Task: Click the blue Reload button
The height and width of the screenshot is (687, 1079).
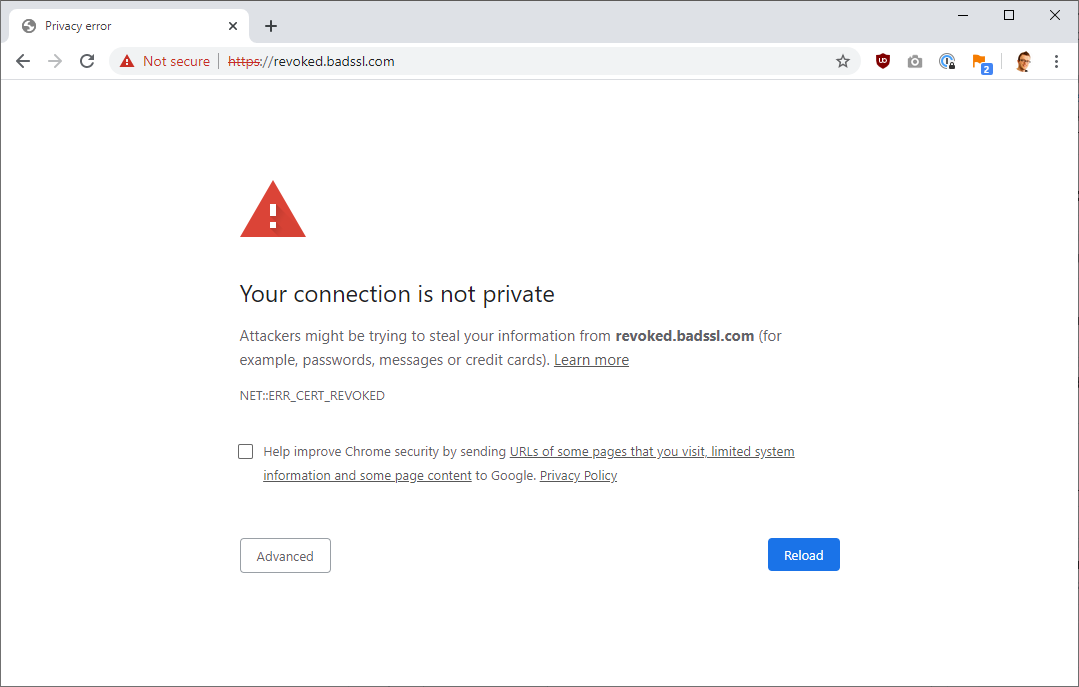Action: 804,555
